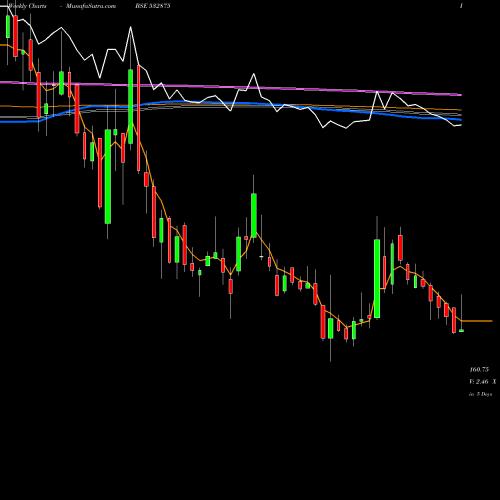500x500 pixels.
Task: Click the 'Weekly Charts' title text
Action: (x=28, y=6)
